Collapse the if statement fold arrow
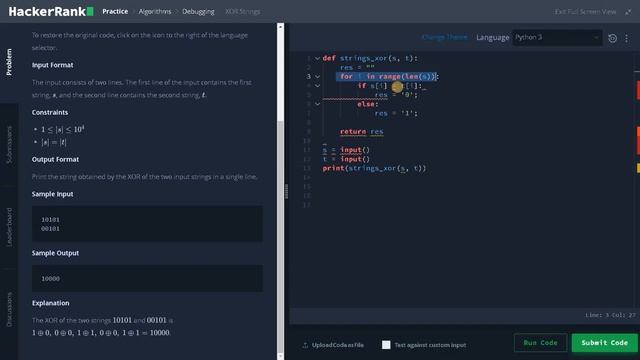Image resolution: width=640 pixels, height=360 pixels. point(317,86)
